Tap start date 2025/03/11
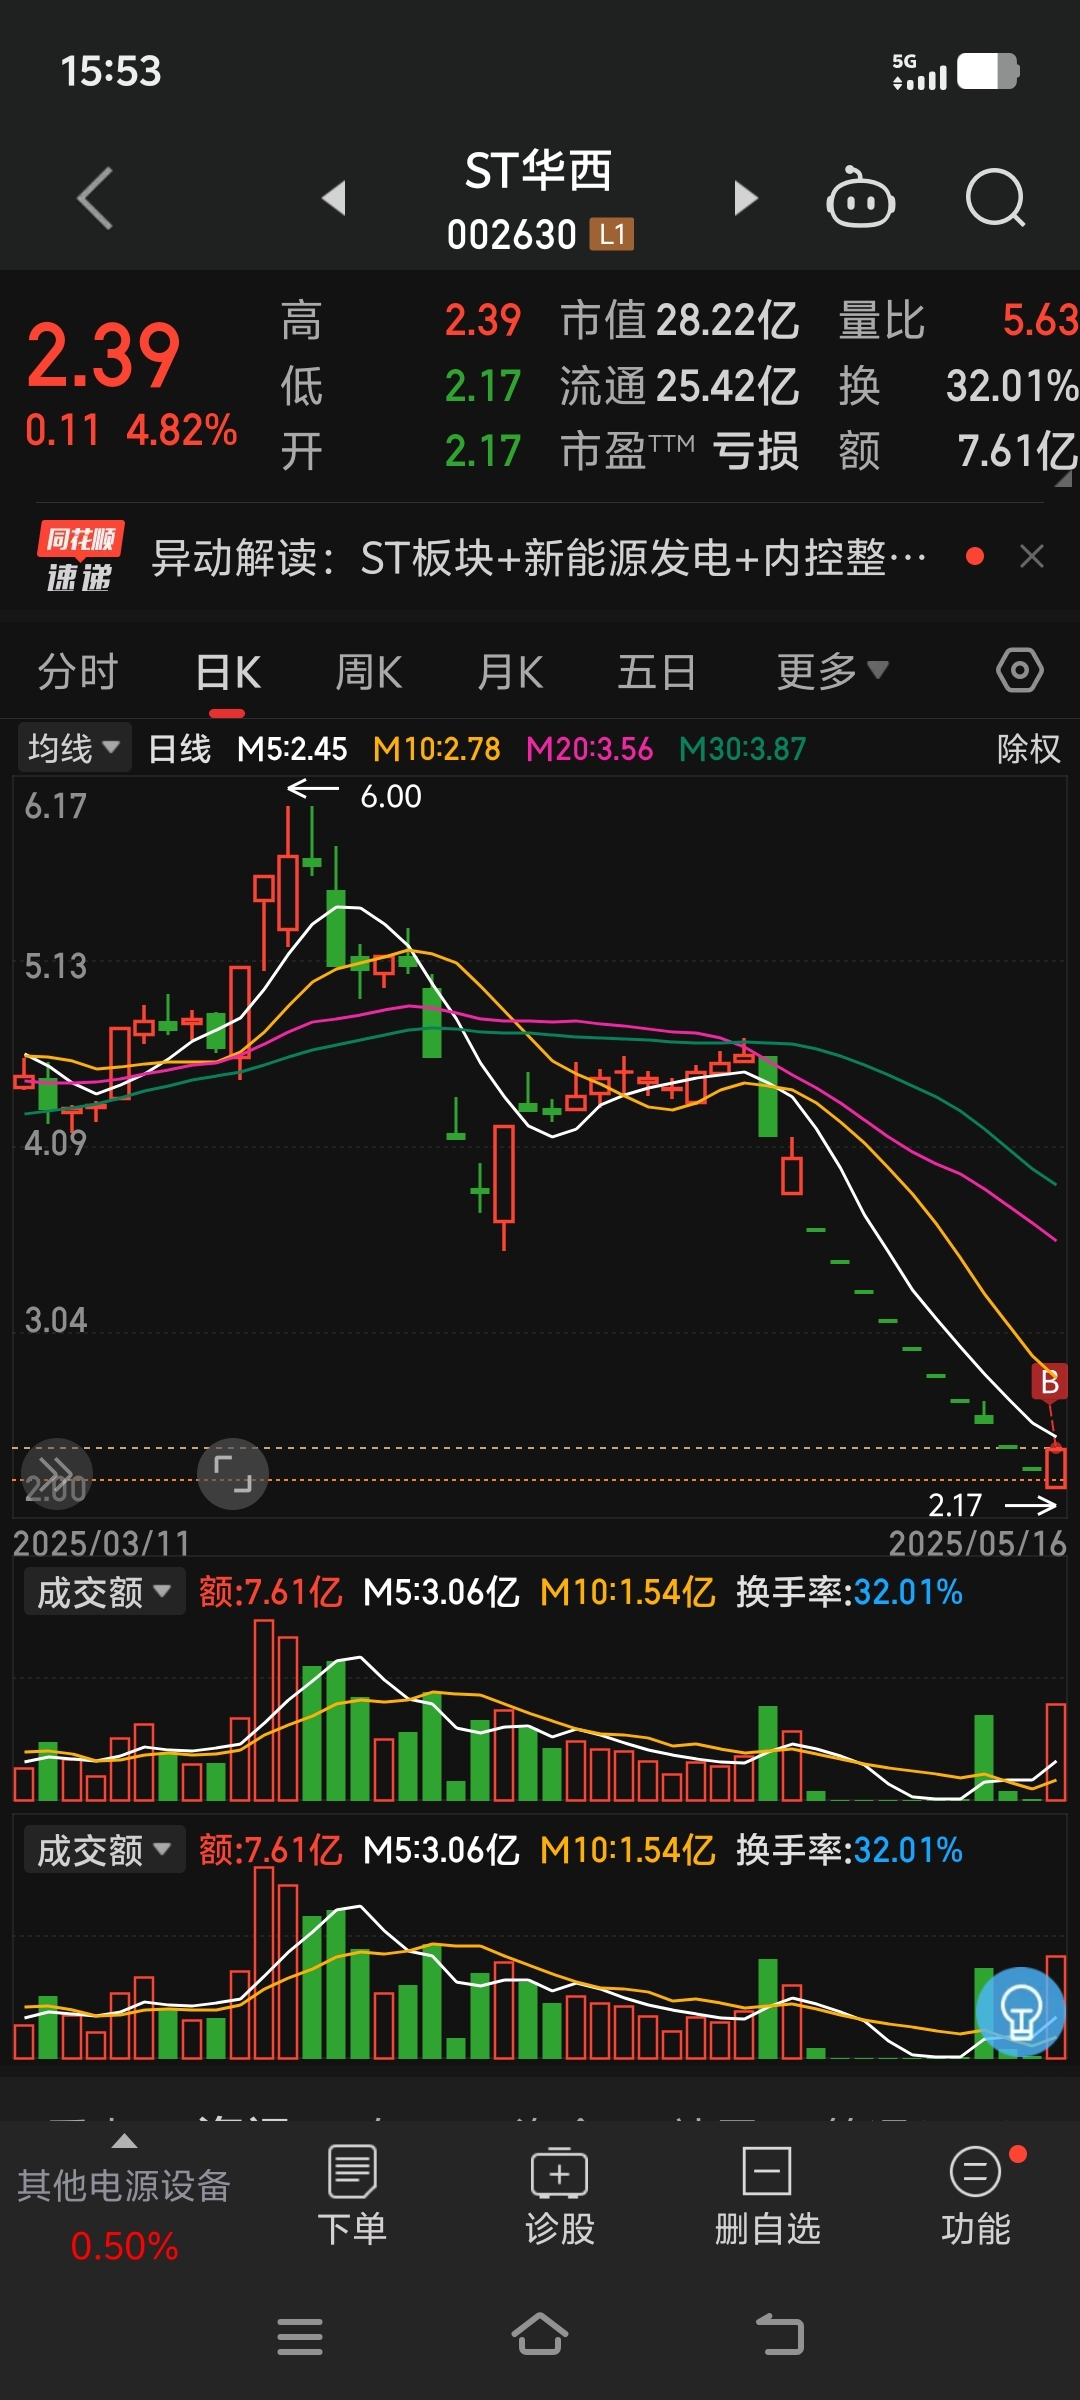 coord(101,1542)
